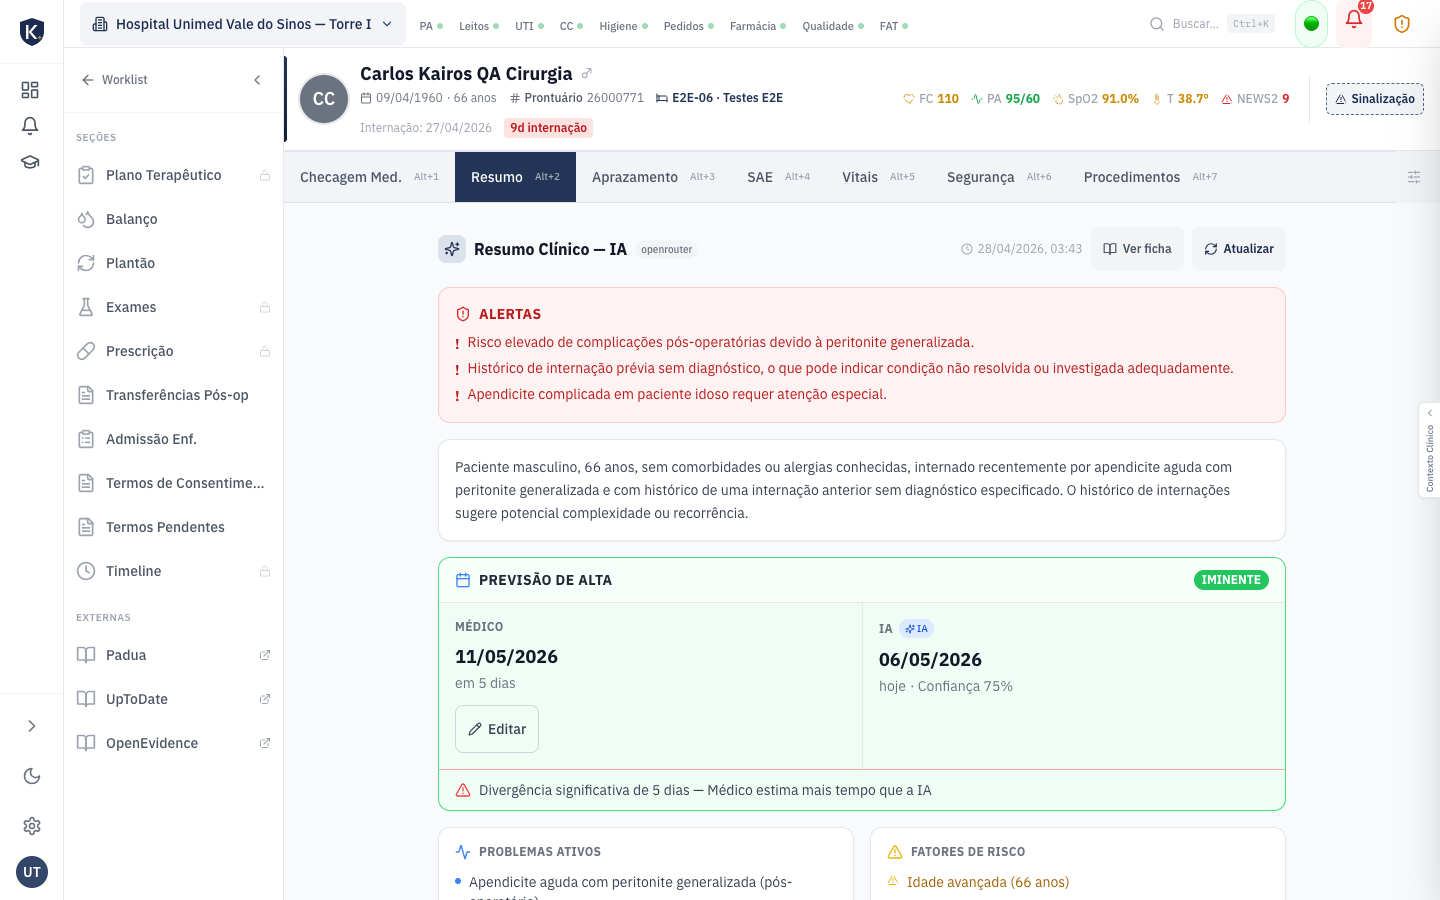The image size is (1440, 900).
Task: Click the IMINENTE status badge
Action: 1231,580
